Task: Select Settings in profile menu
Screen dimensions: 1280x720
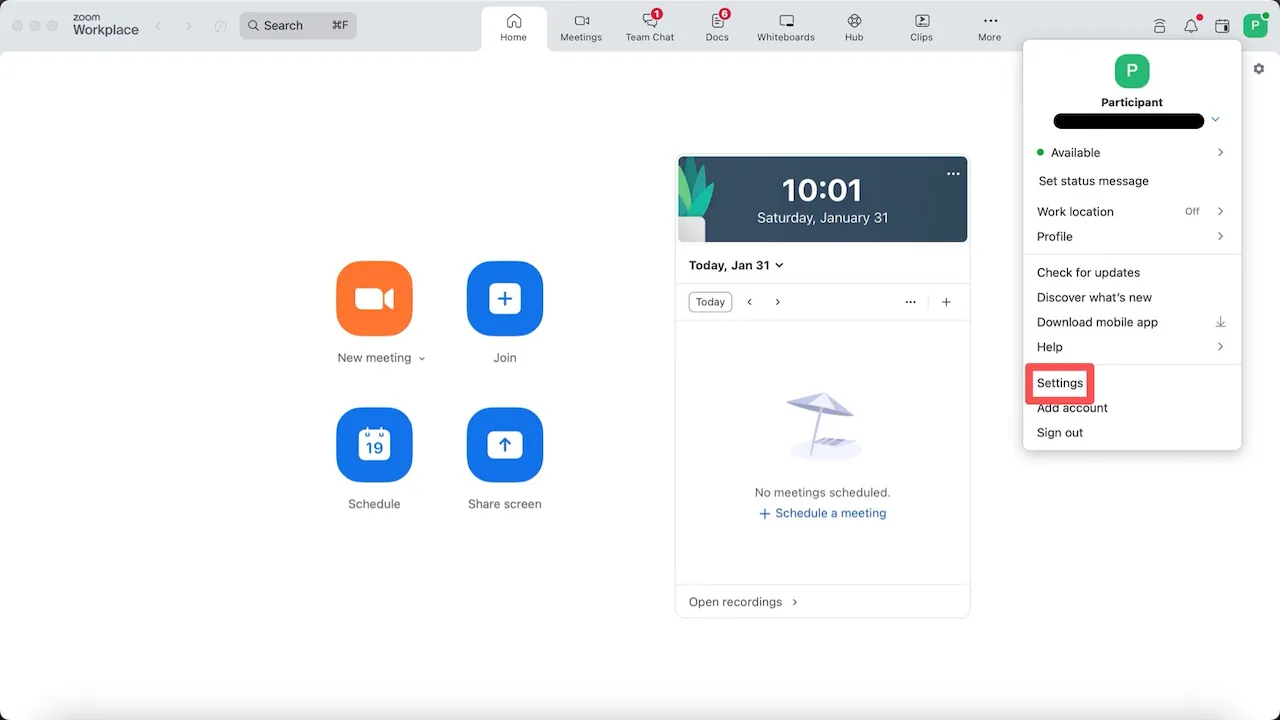Action: (1060, 383)
